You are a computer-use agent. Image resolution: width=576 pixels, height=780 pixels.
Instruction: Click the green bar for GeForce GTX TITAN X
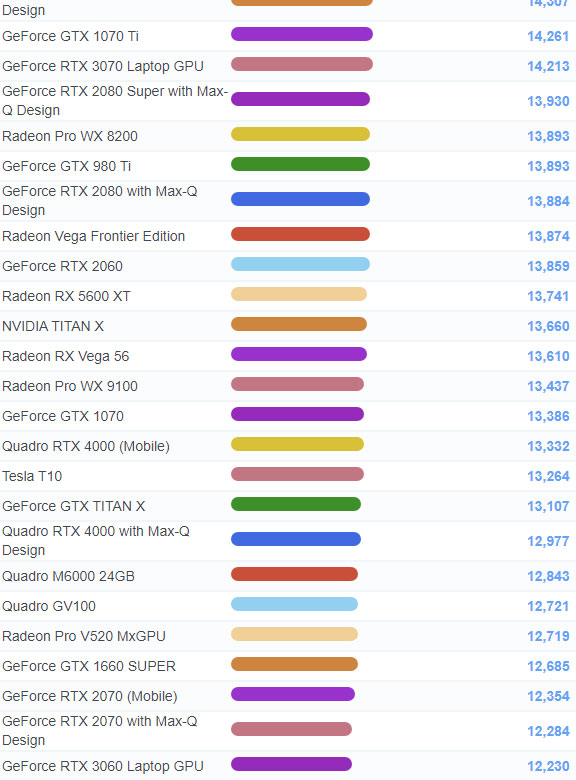tap(296, 504)
